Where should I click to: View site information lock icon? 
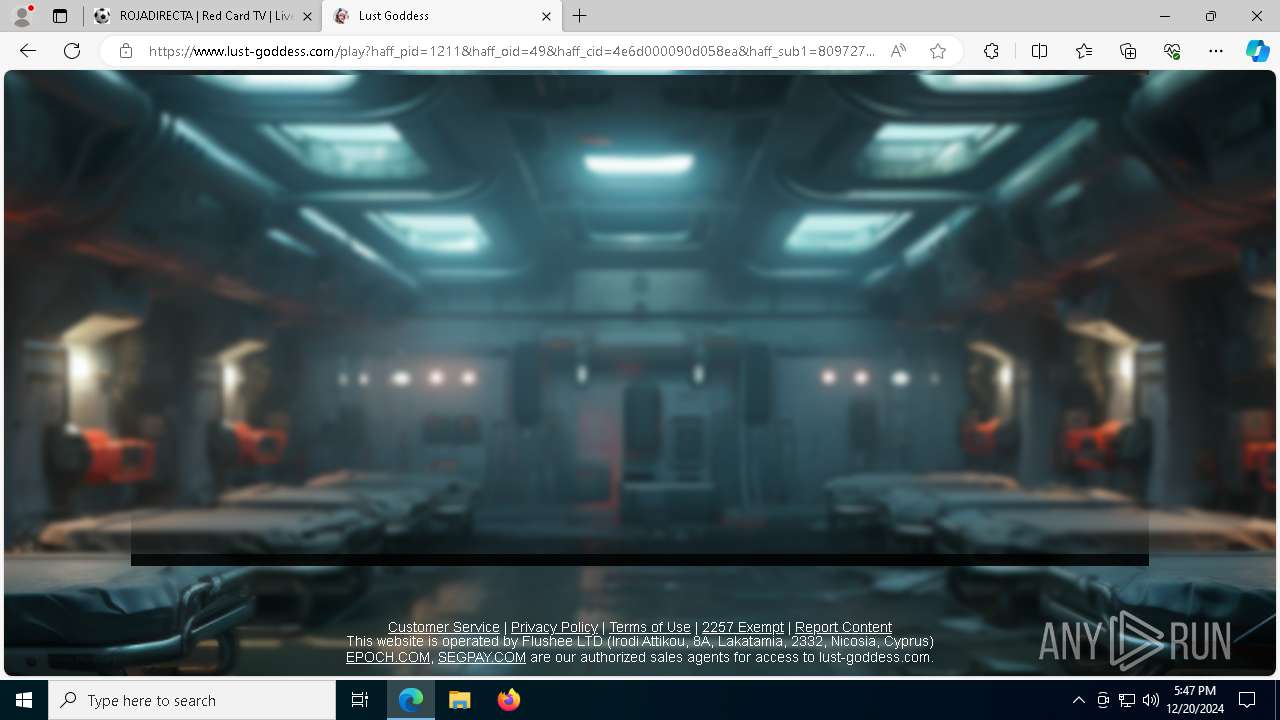pos(126,51)
